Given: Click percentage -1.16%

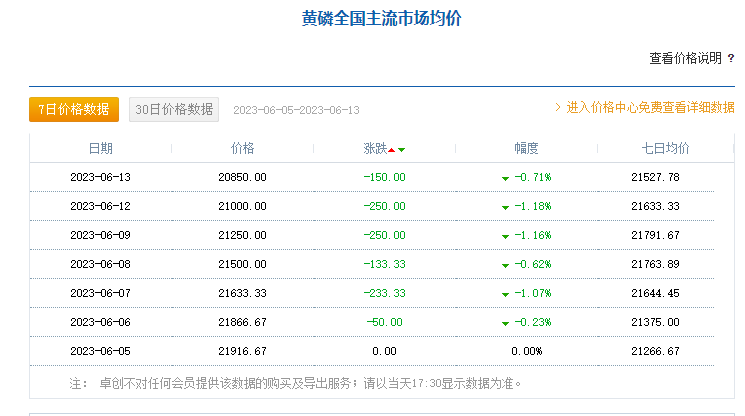Looking at the screenshot, I should 533,236.
